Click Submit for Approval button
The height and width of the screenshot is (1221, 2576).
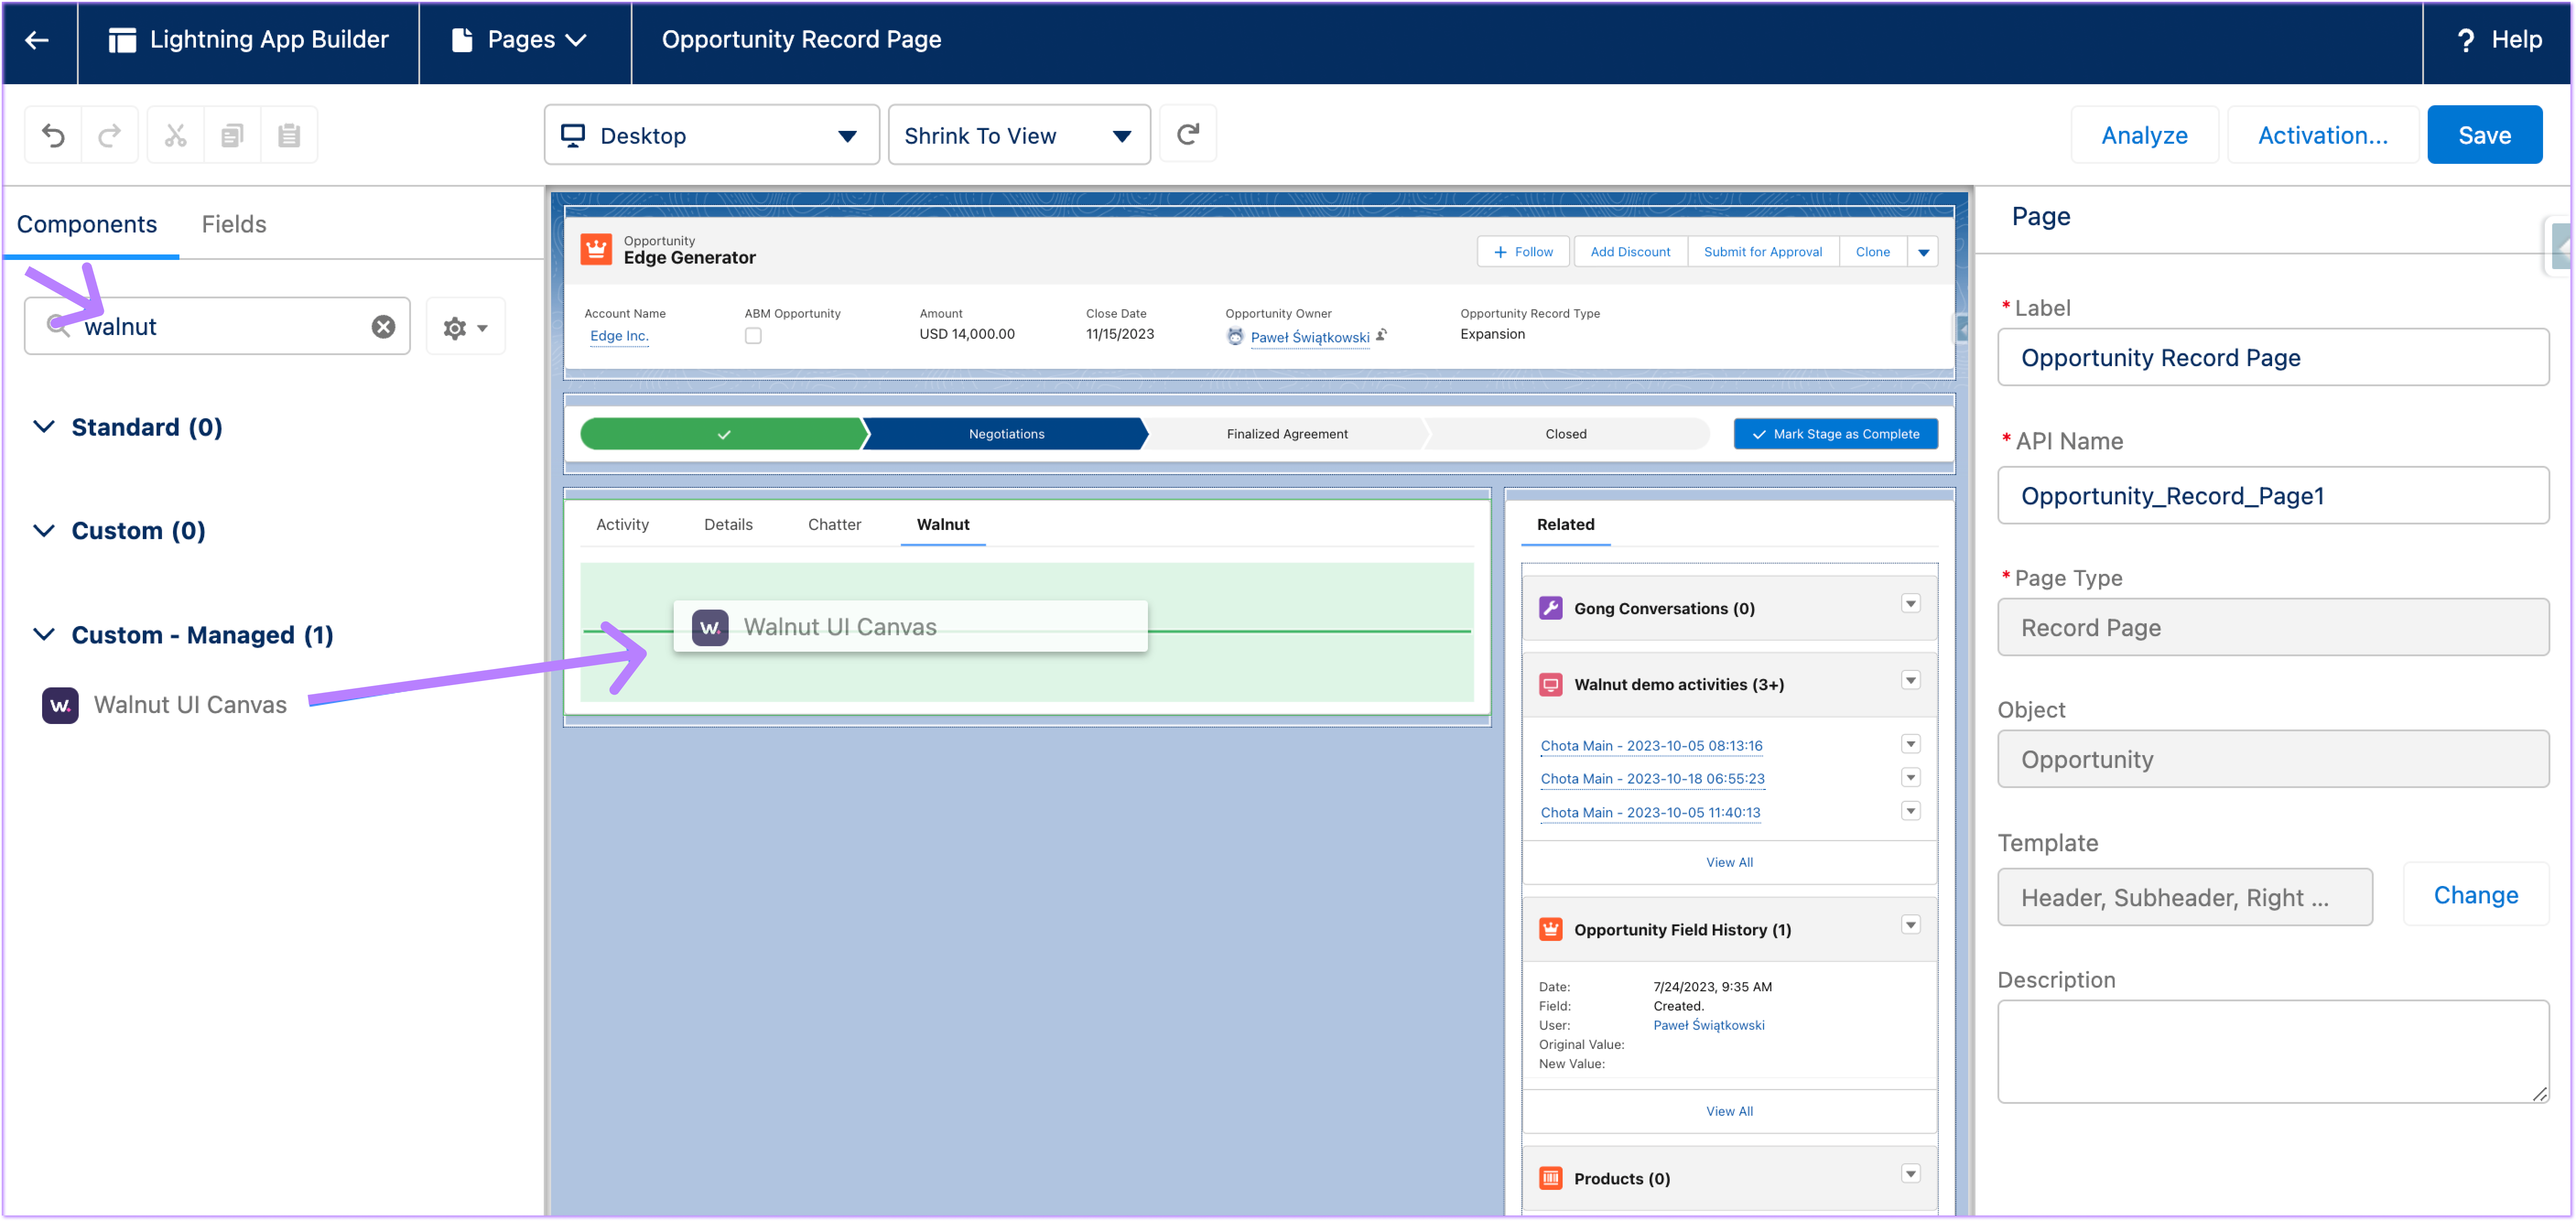[1762, 252]
